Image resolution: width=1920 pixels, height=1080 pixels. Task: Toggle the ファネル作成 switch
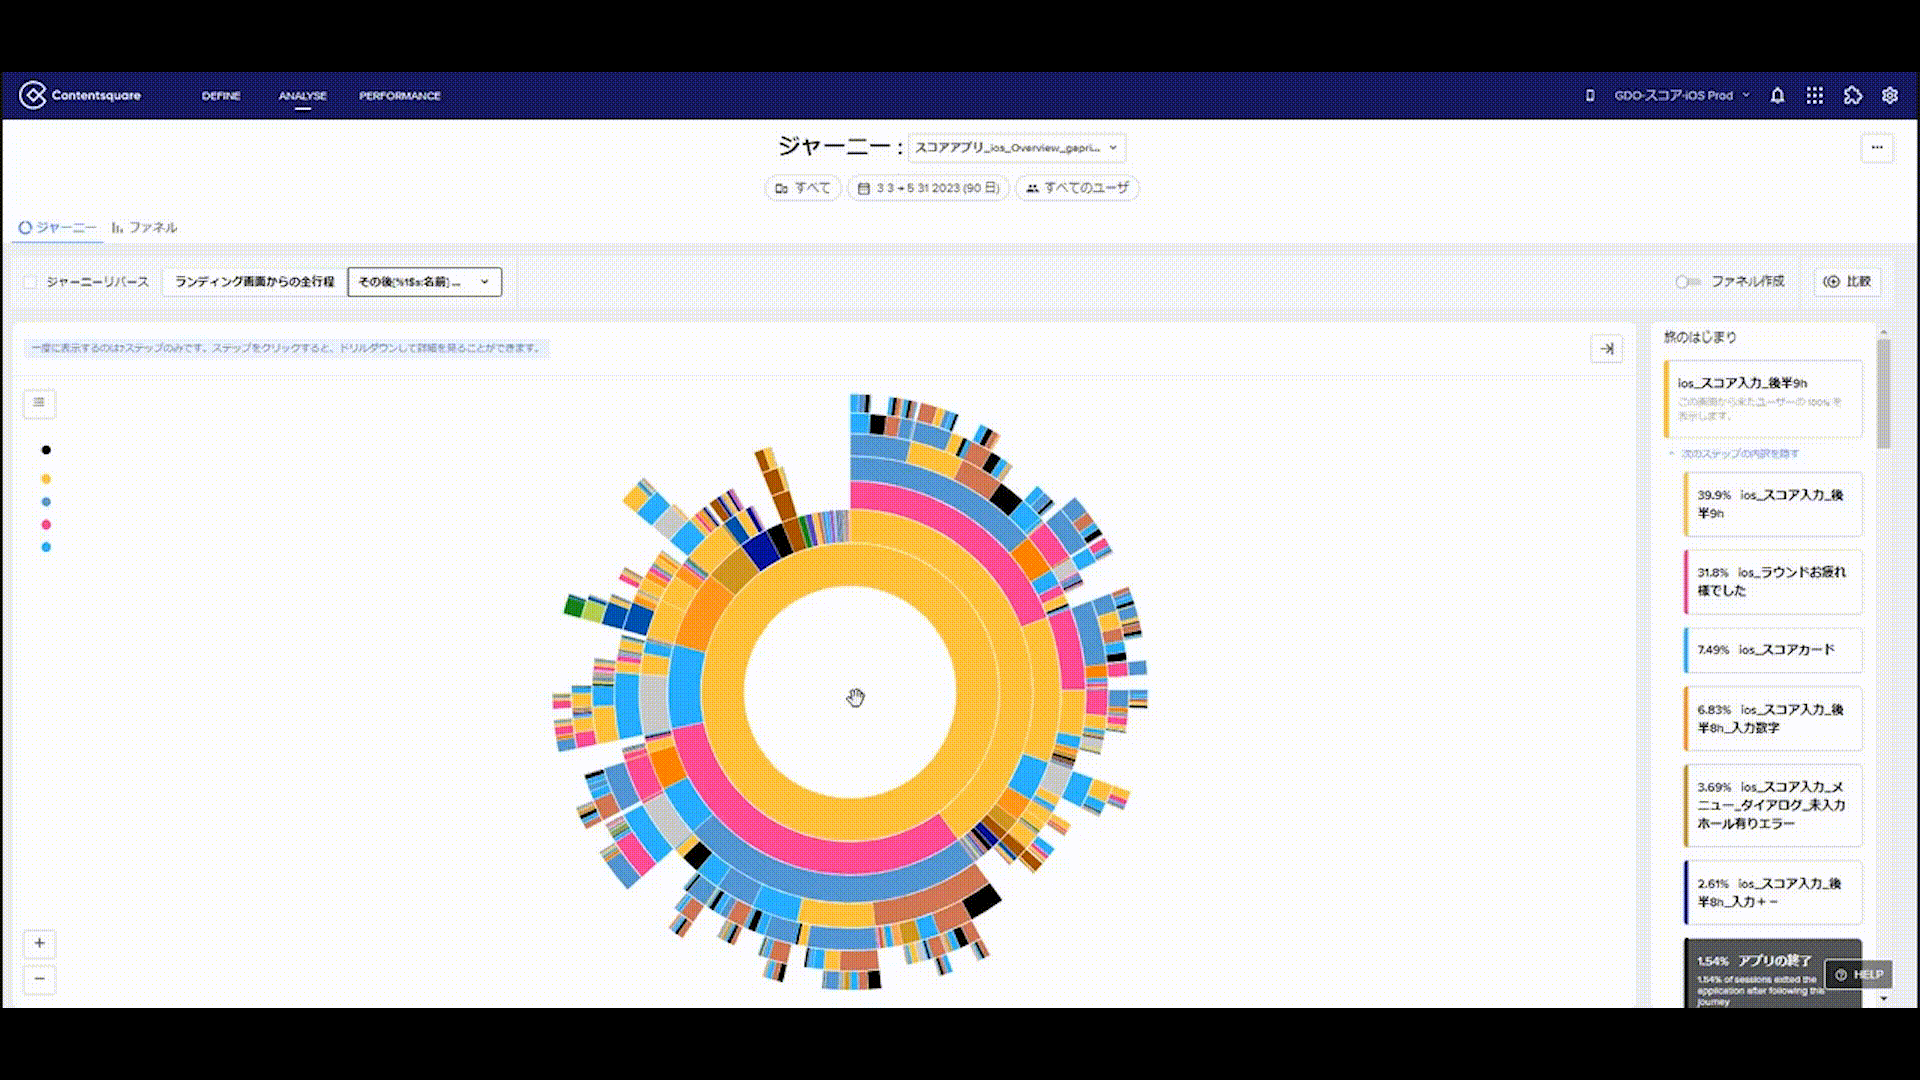coord(1686,282)
